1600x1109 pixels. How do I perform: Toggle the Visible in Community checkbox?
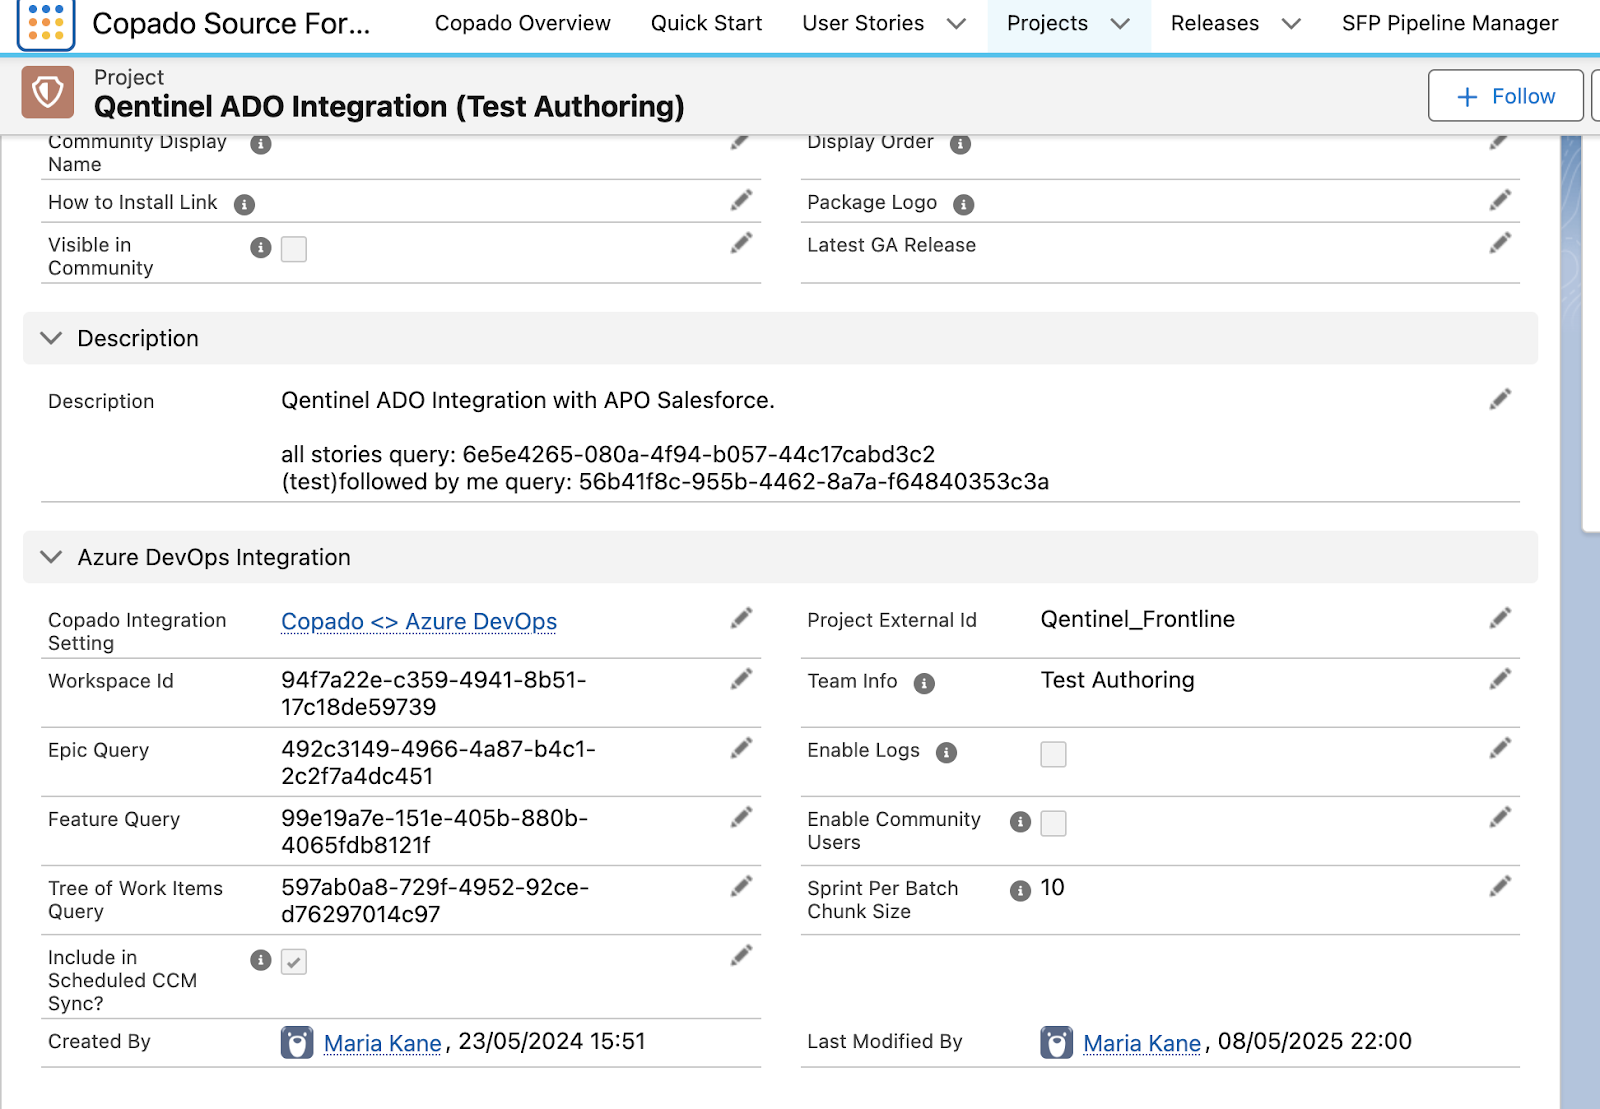294,249
